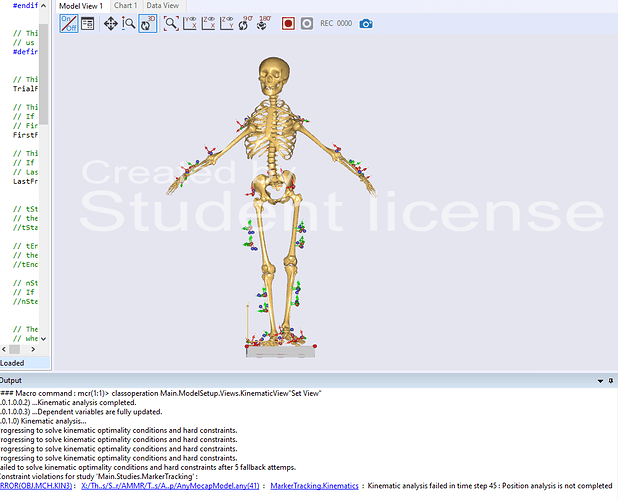Image resolution: width=618 pixels, height=500 pixels.
Task: Open the Chart 1 tab
Action: point(126,6)
